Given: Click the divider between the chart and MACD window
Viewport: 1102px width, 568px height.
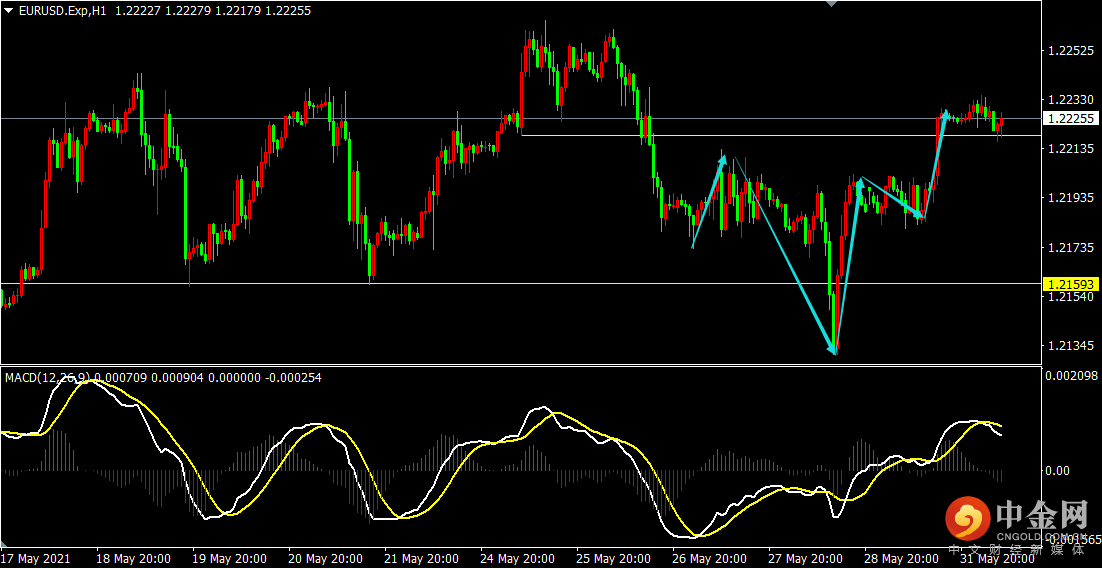Looking at the screenshot, I should (x=520, y=365).
